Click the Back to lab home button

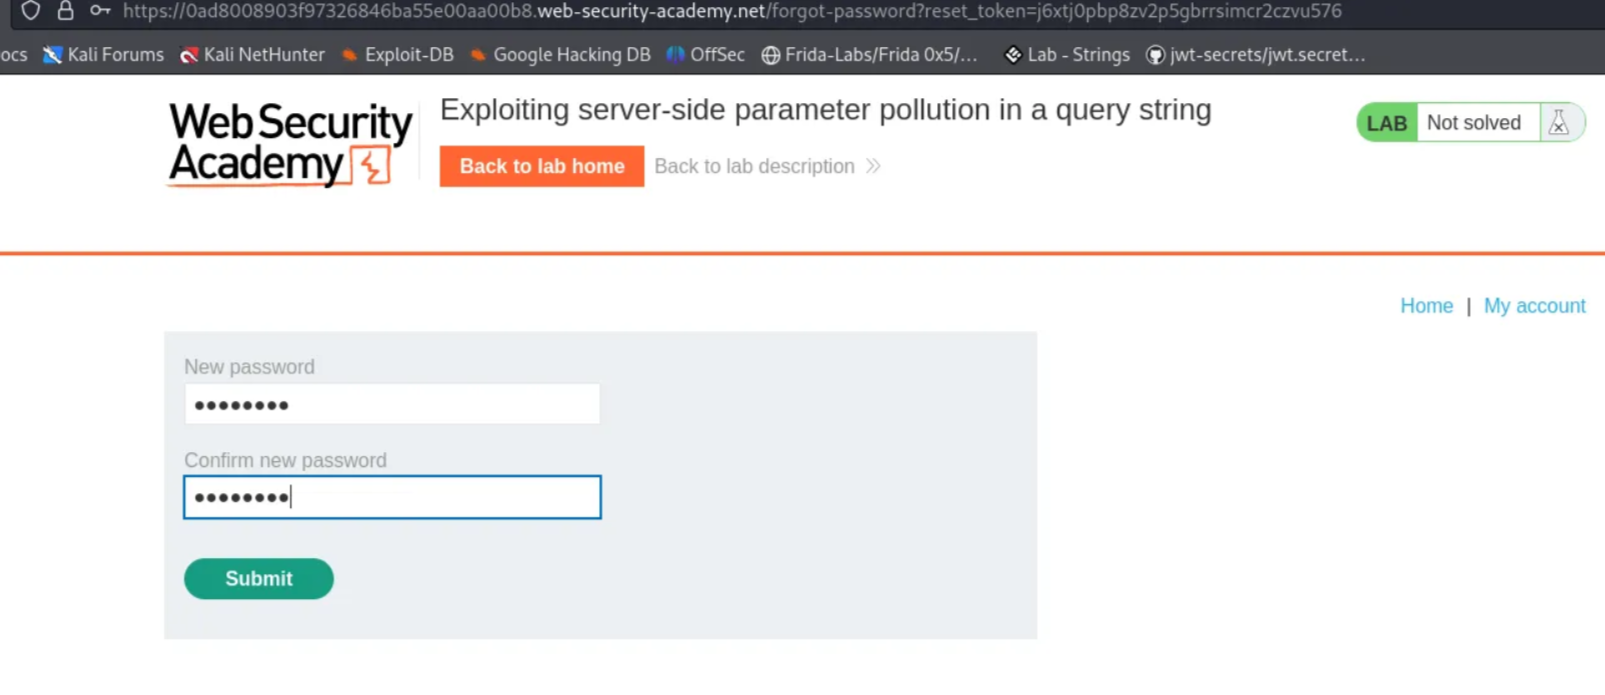click(541, 166)
